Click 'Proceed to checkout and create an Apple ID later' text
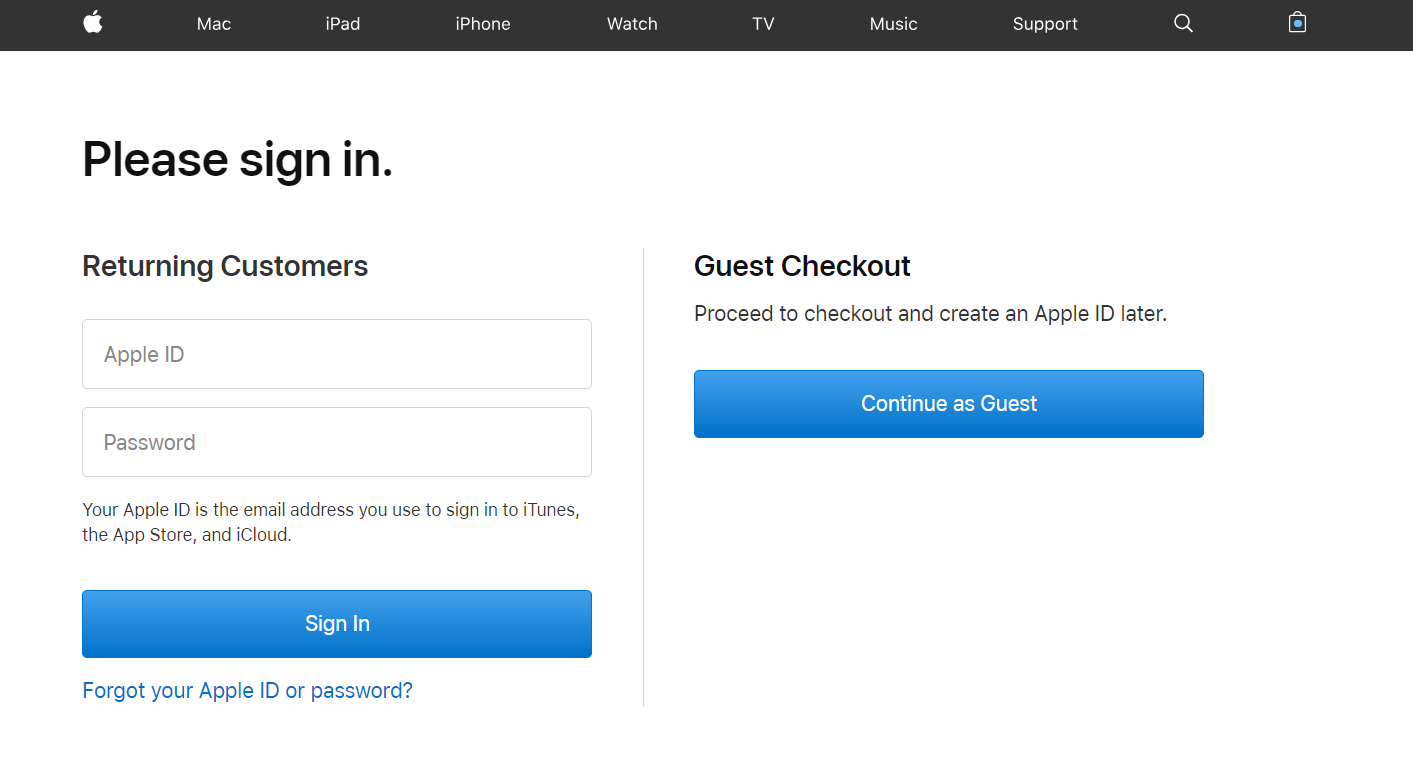This screenshot has height=771, width=1413. 931,314
